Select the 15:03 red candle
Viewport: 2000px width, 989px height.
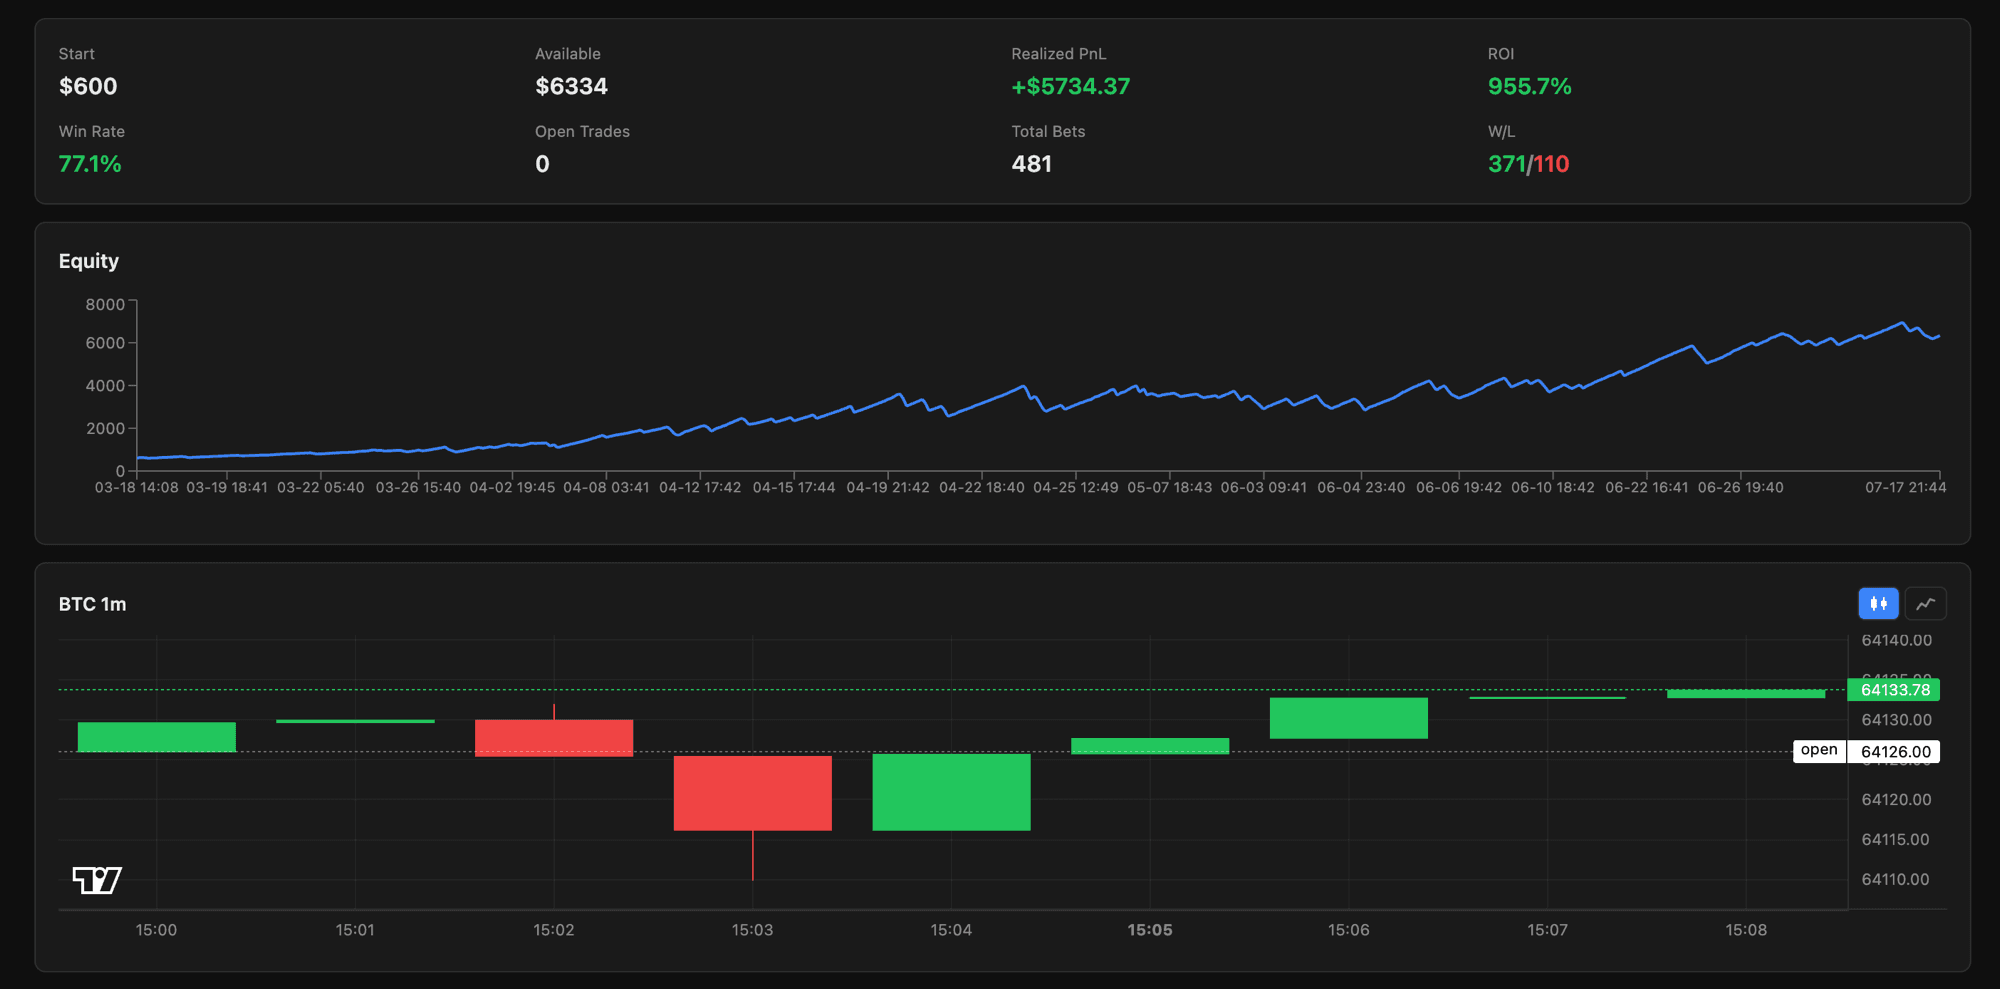click(x=753, y=793)
